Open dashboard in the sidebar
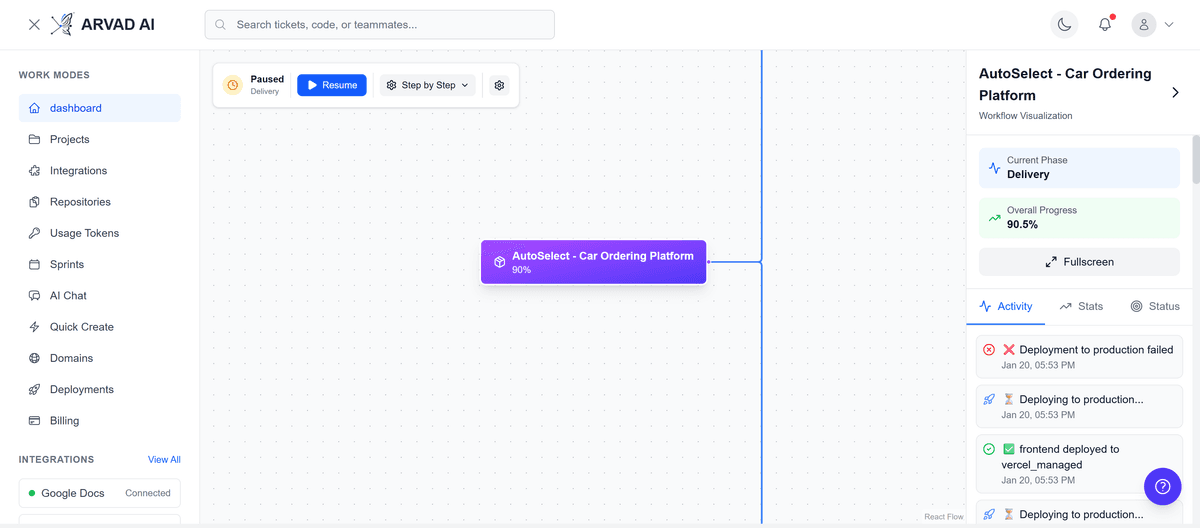Screen dimensions: 1200x528 point(100,108)
